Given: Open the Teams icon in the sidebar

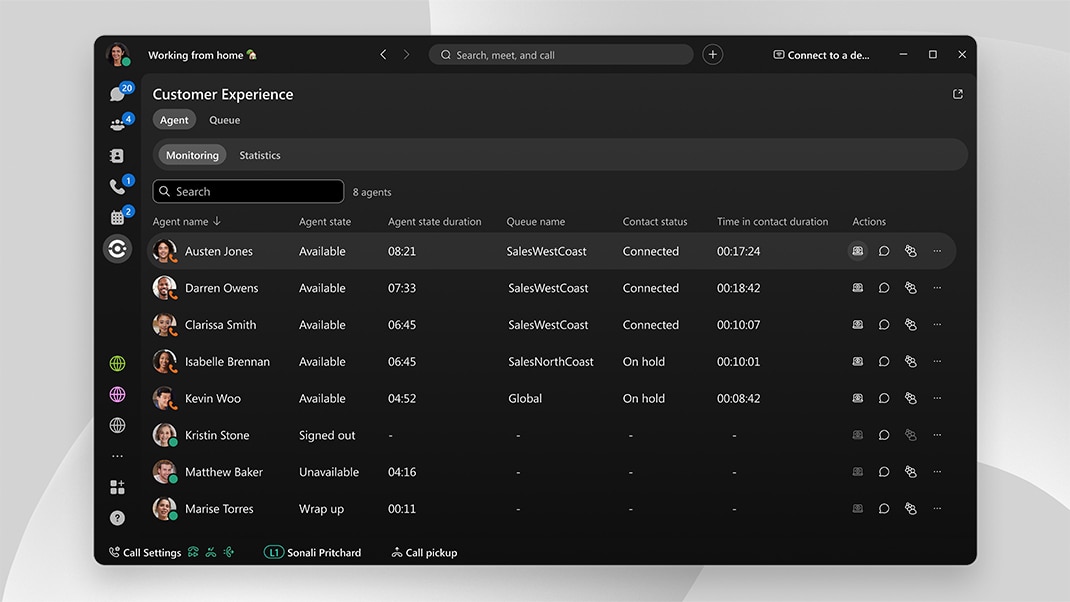Looking at the screenshot, I should (x=118, y=124).
